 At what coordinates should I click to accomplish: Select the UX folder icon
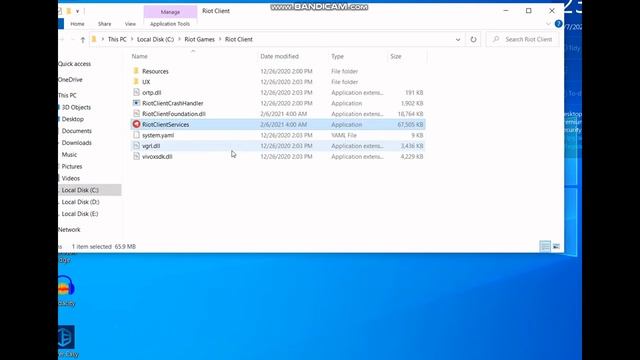(x=136, y=82)
